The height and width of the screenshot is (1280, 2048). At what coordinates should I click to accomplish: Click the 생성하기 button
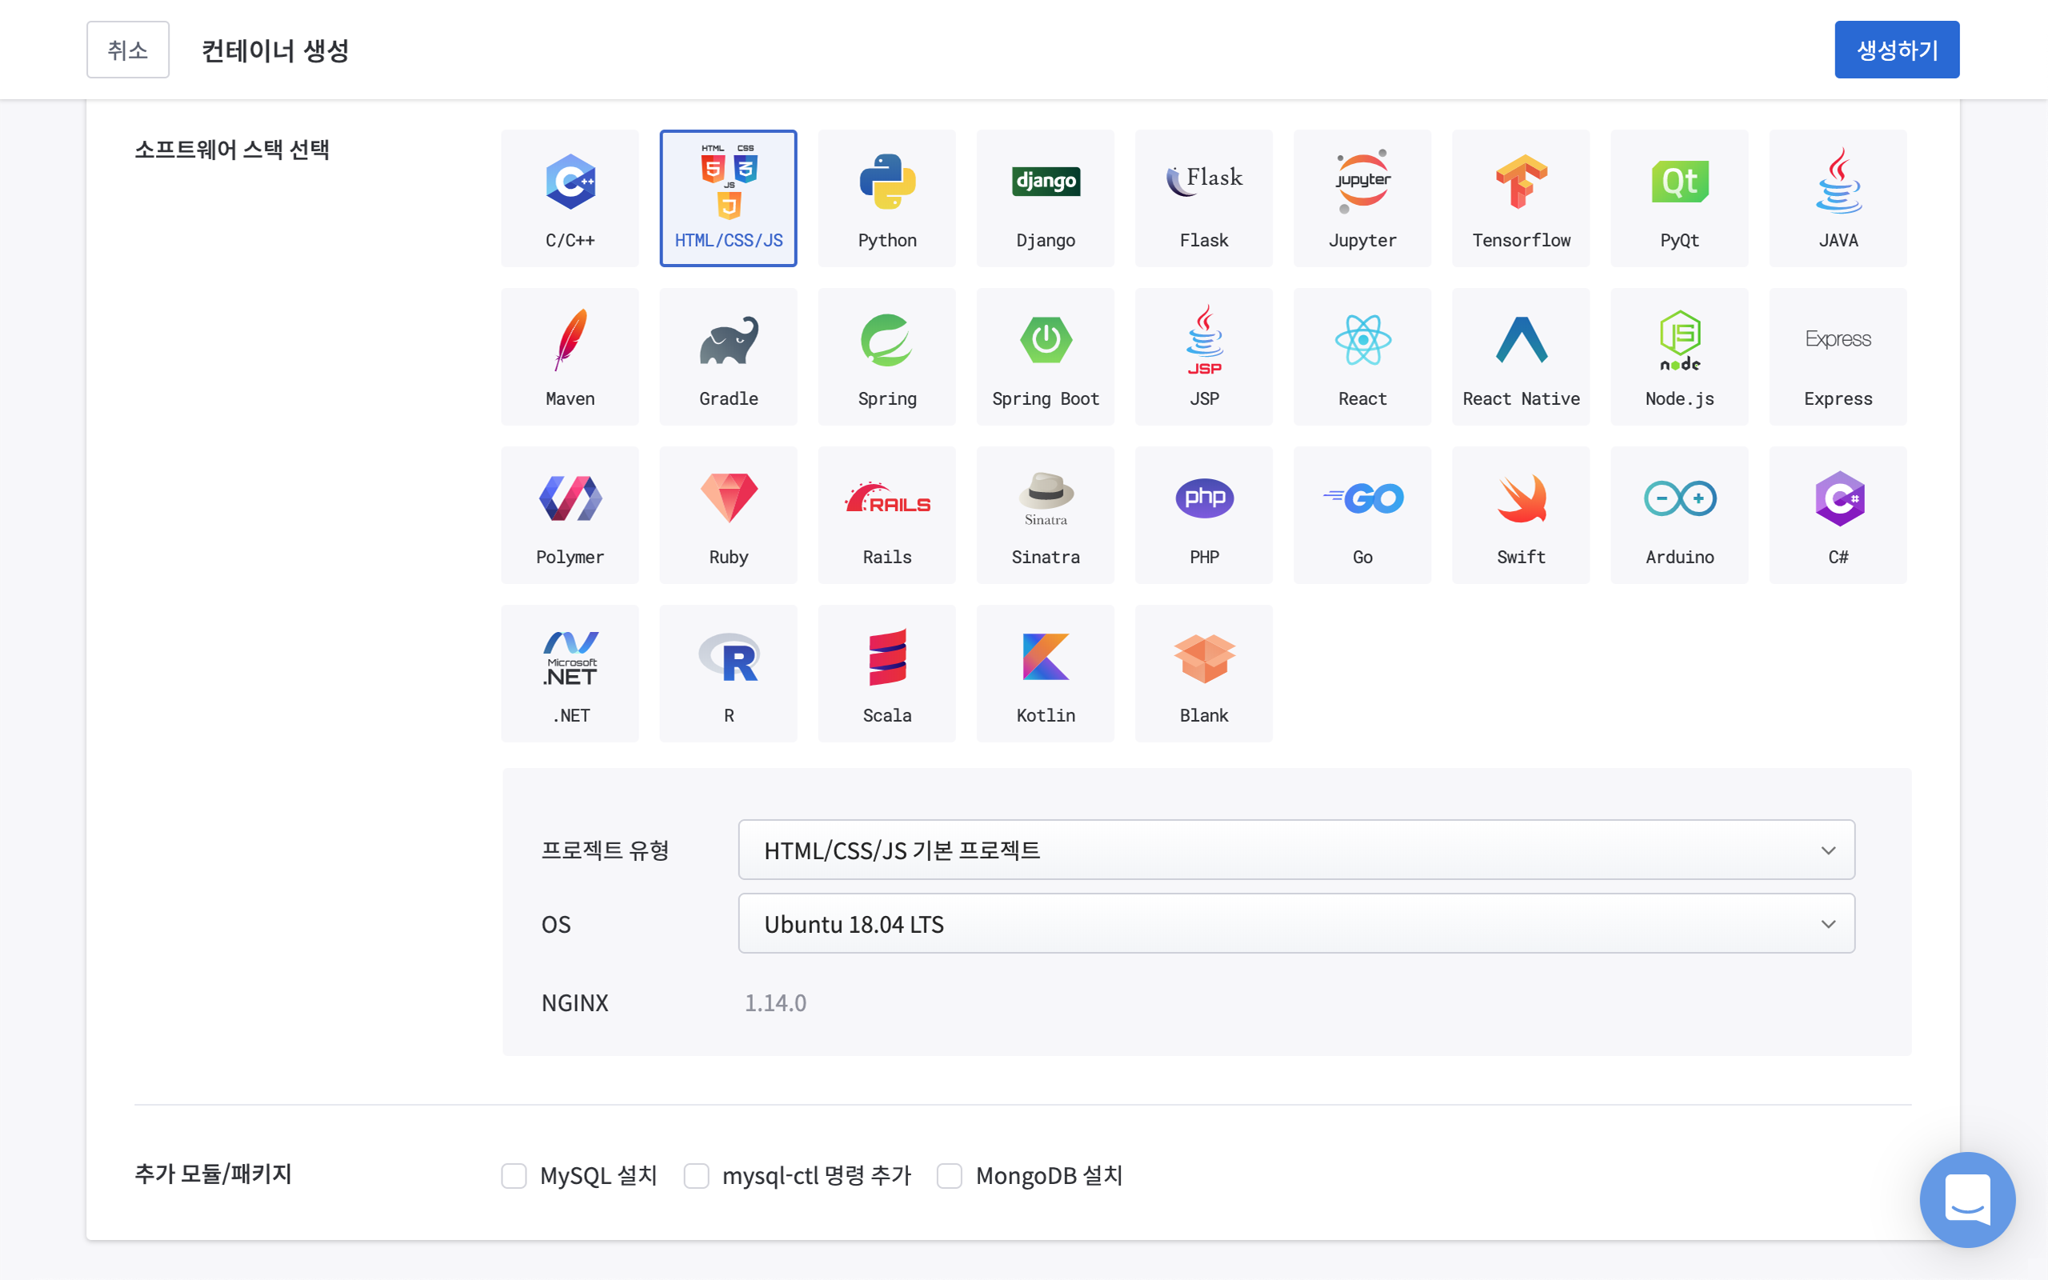[1896, 50]
